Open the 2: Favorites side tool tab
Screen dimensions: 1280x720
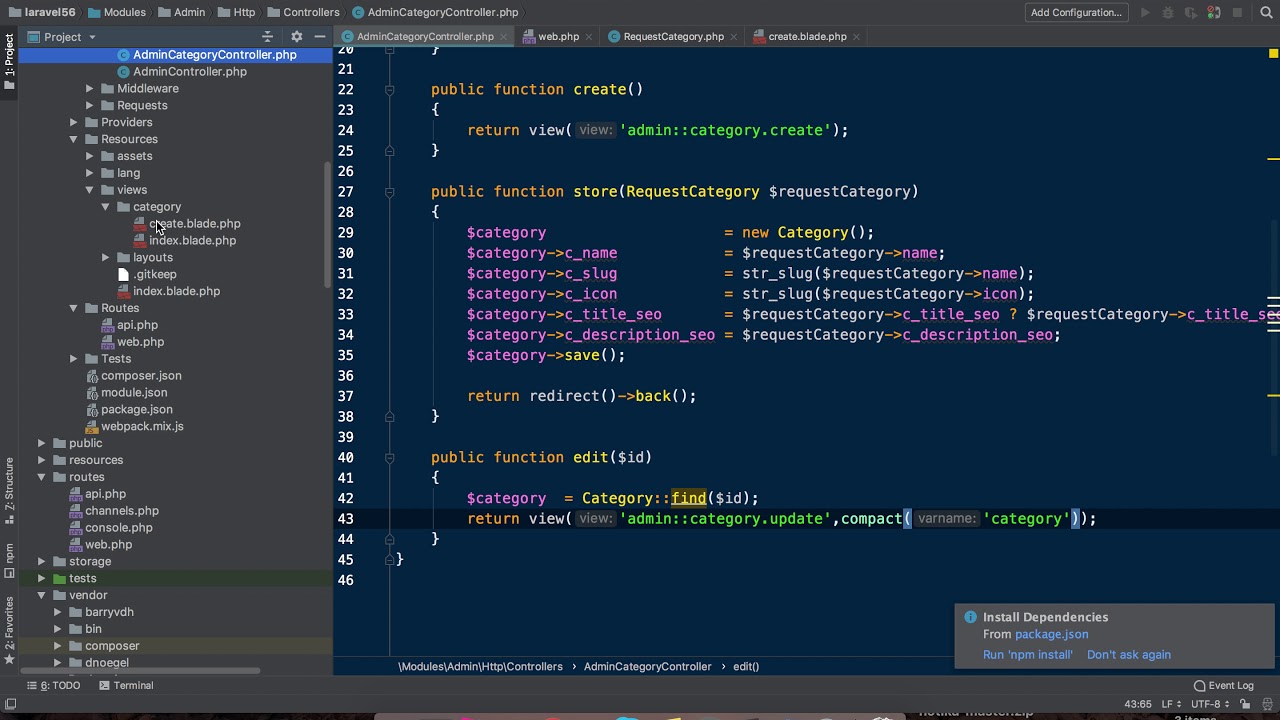(9, 630)
